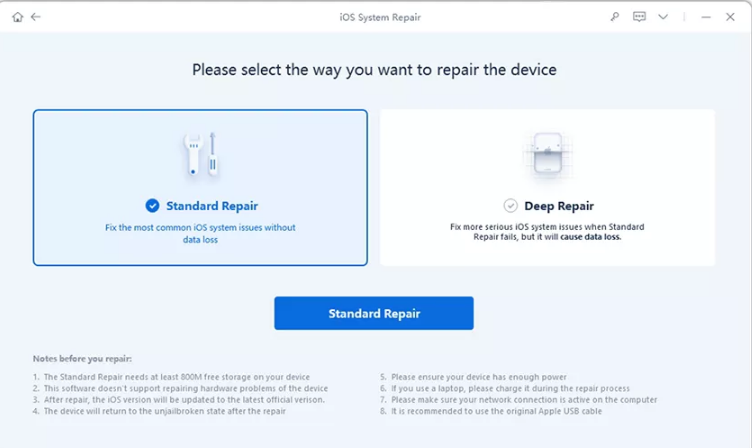This screenshot has height=448, width=752.
Task: Go to the home screen icon
Action: pos(18,17)
